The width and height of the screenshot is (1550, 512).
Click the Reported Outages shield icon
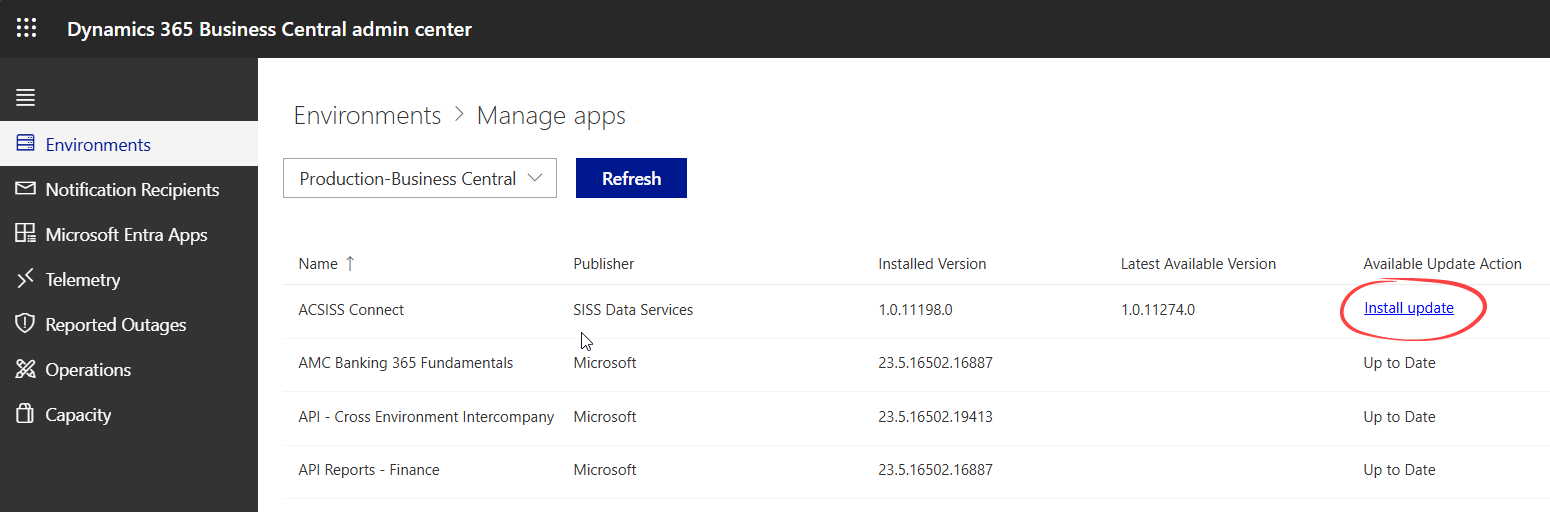(26, 324)
